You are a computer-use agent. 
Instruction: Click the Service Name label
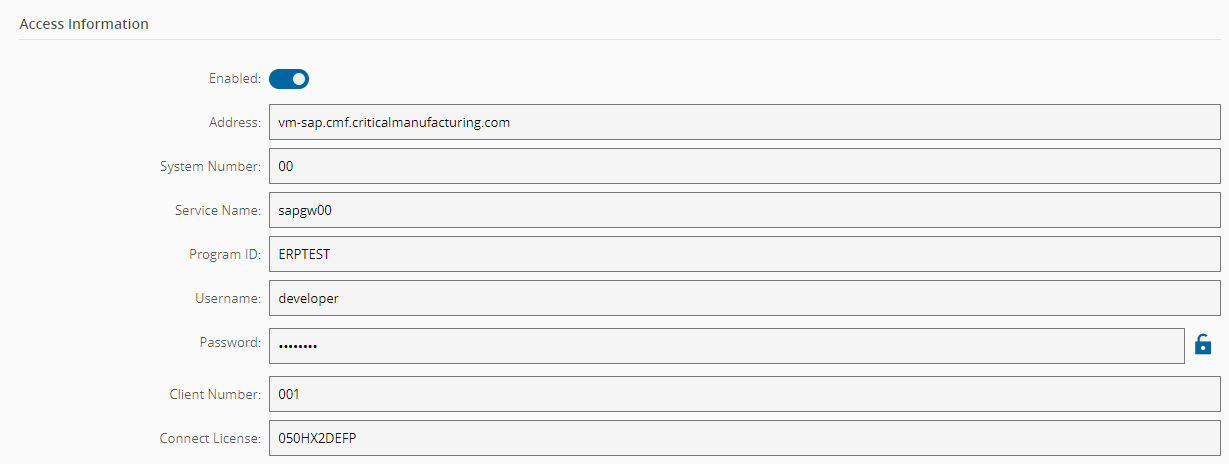(x=217, y=210)
